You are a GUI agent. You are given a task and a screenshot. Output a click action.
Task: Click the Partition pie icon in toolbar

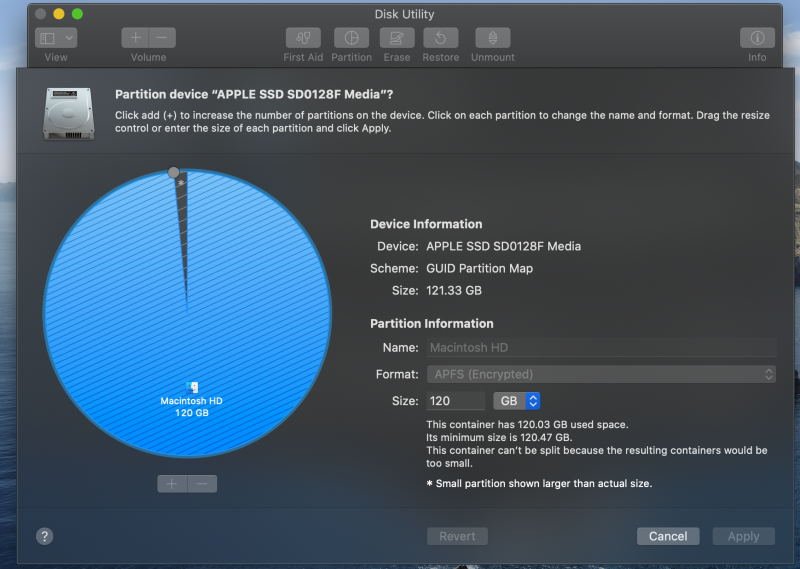(x=352, y=38)
